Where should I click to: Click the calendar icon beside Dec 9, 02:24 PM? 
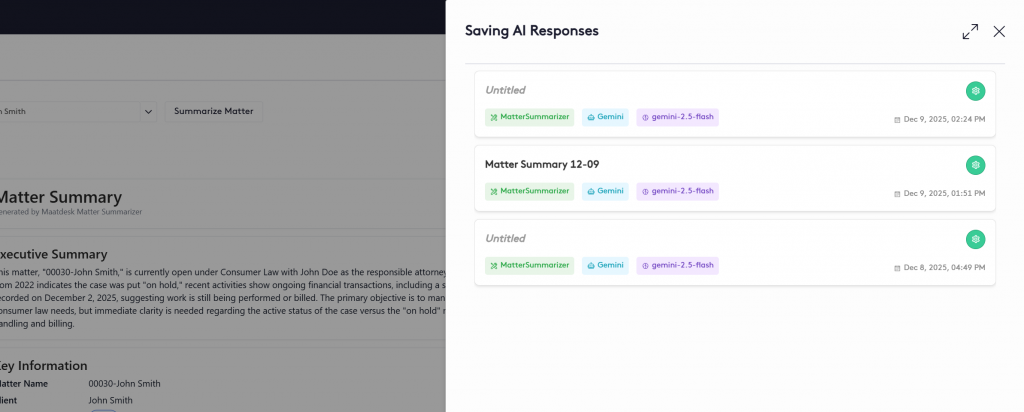click(x=897, y=120)
